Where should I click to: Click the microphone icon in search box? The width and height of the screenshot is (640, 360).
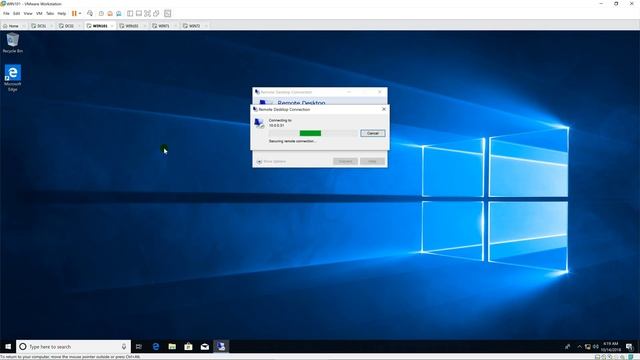pos(124,347)
